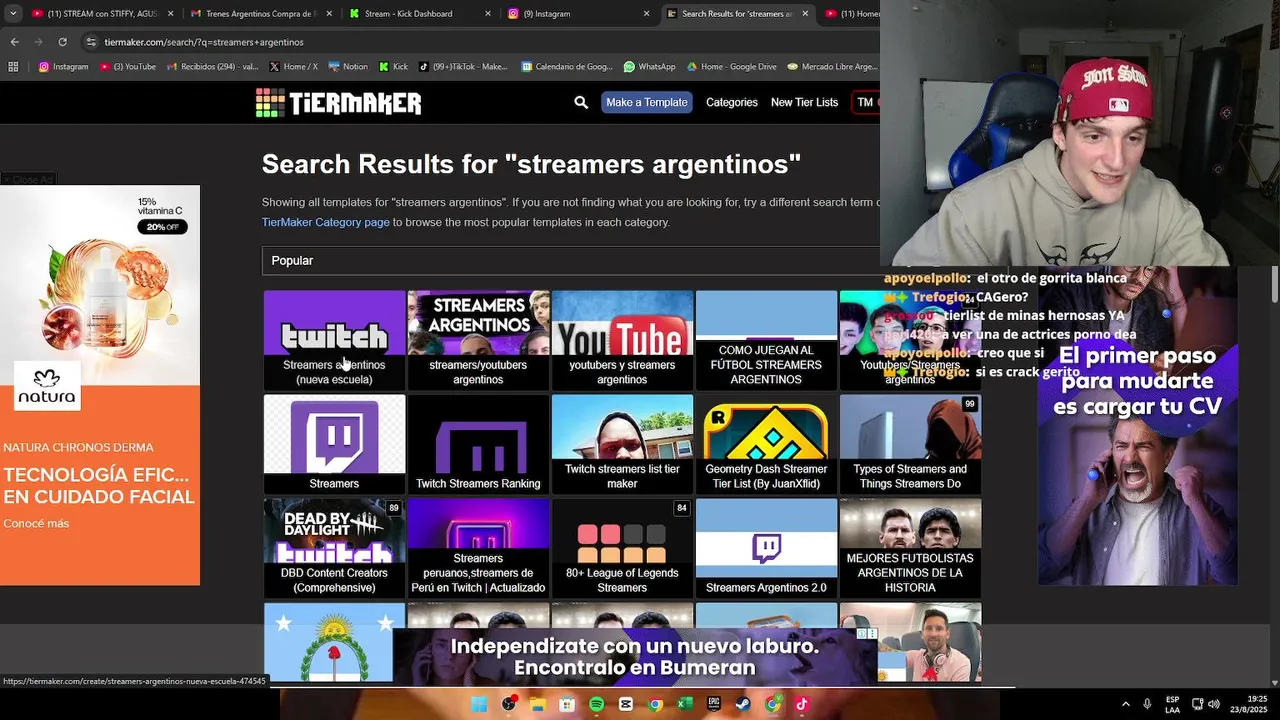Click the browser forward arrow
This screenshot has width=1280, height=720.
pyautogui.click(x=38, y=42)
